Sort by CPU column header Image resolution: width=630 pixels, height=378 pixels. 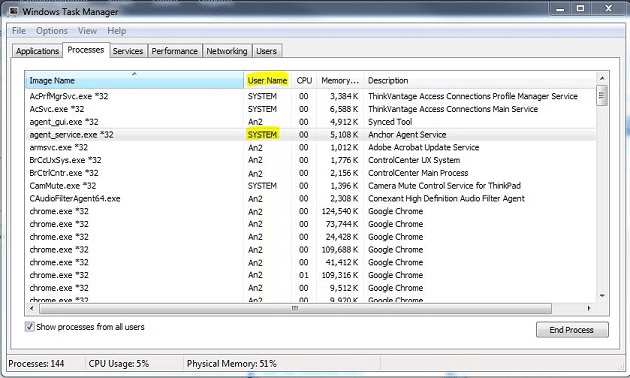click(304, 80)
